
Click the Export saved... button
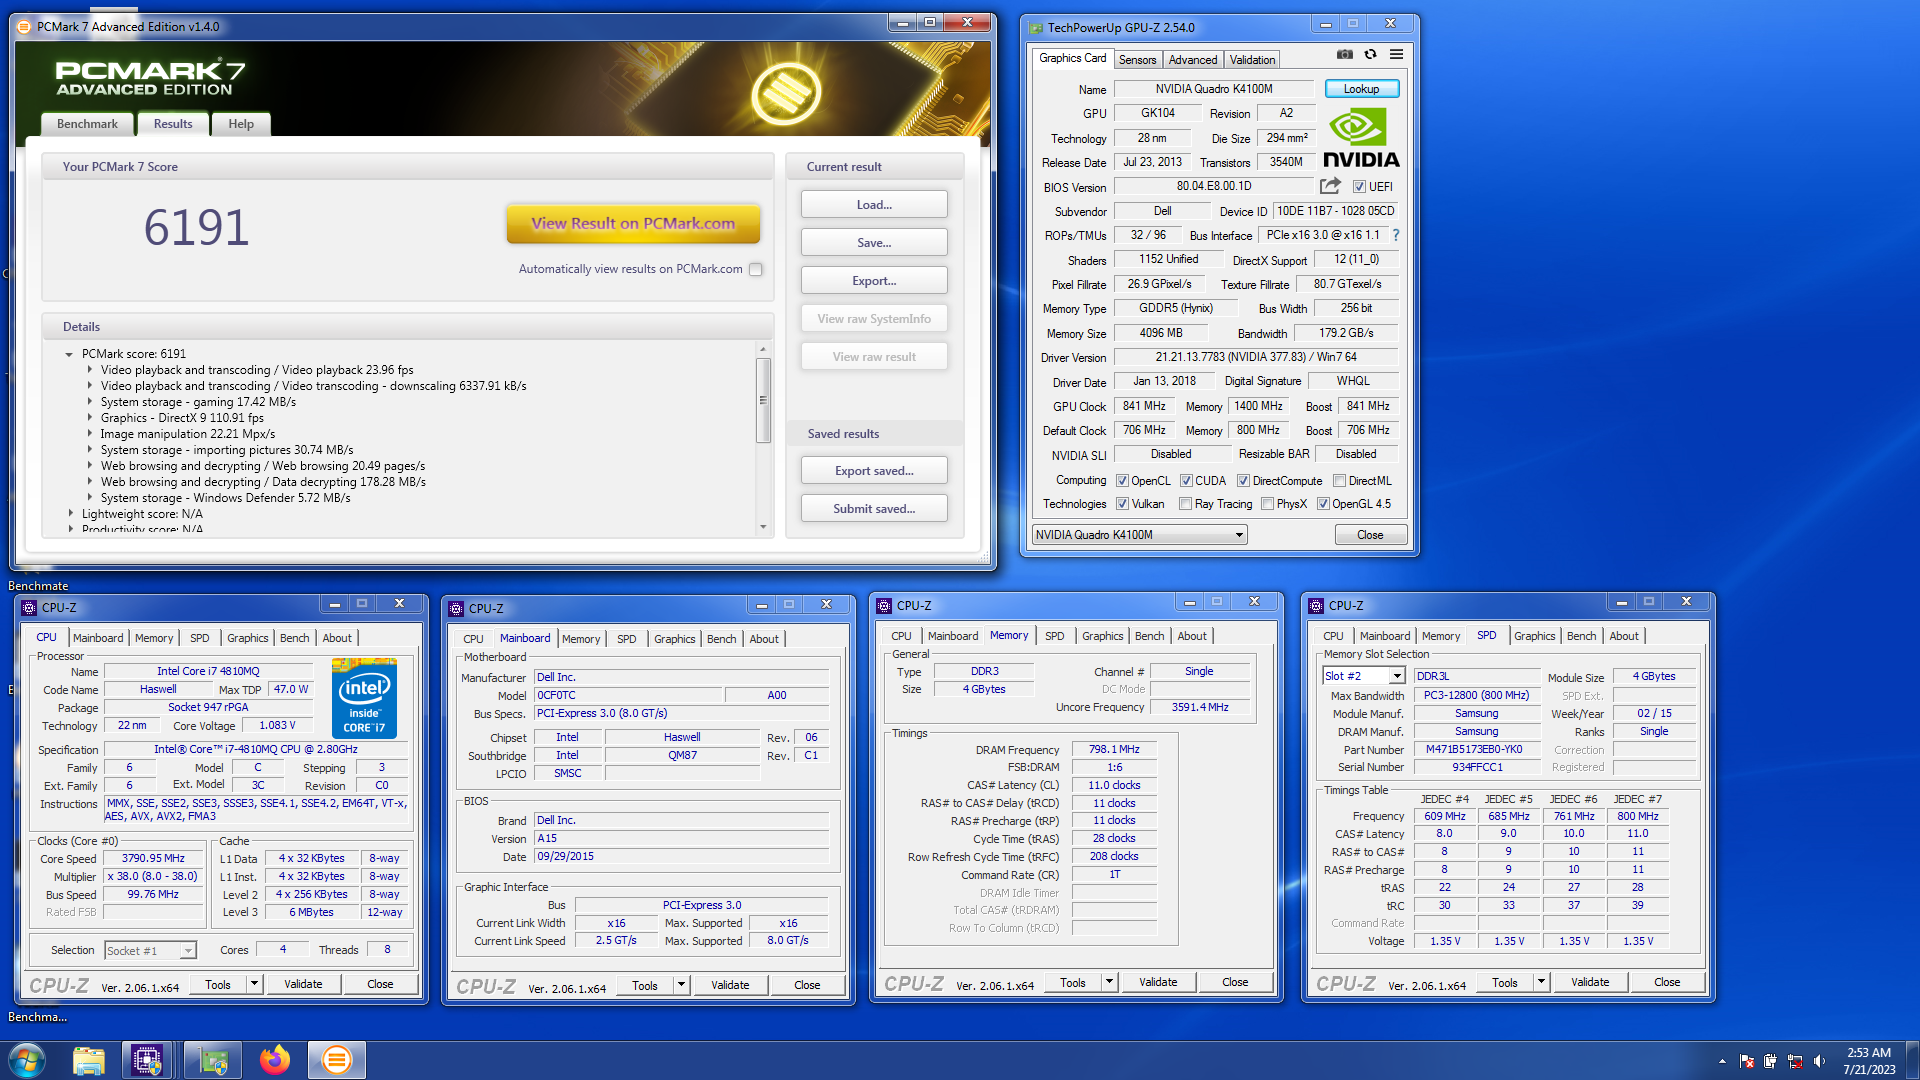(874, 471)
